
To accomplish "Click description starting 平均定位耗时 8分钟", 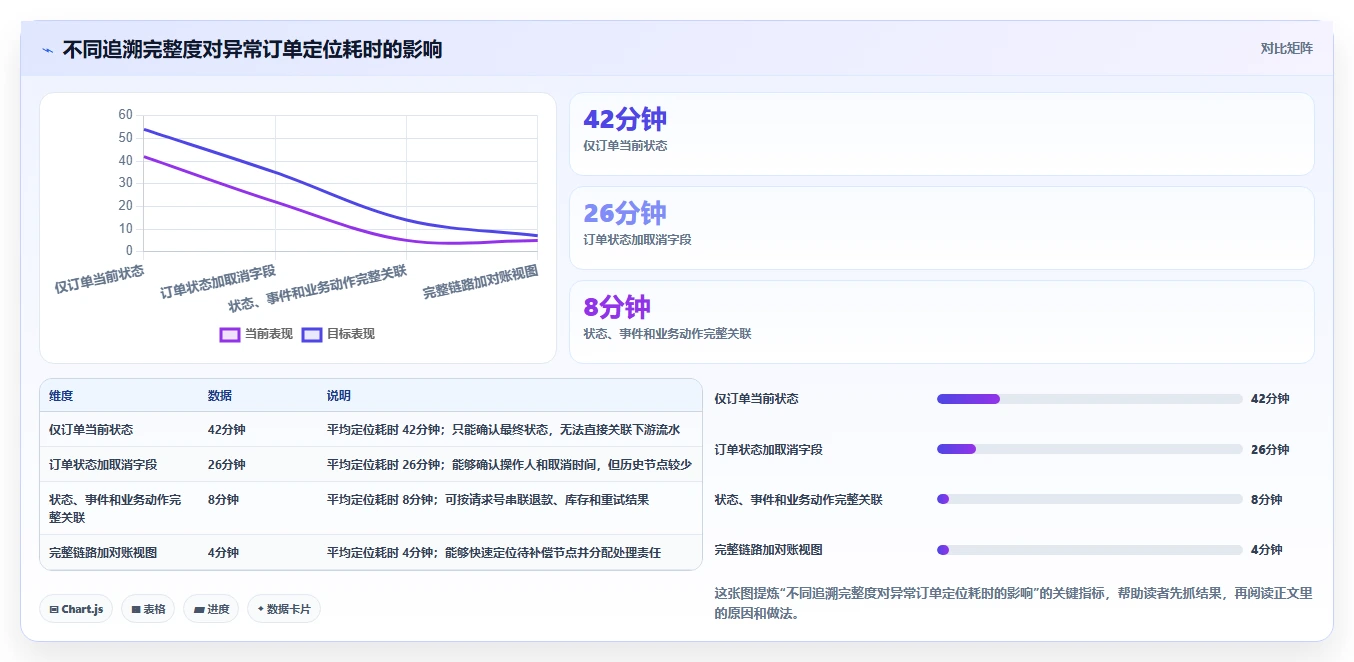I will coord(488,499).
